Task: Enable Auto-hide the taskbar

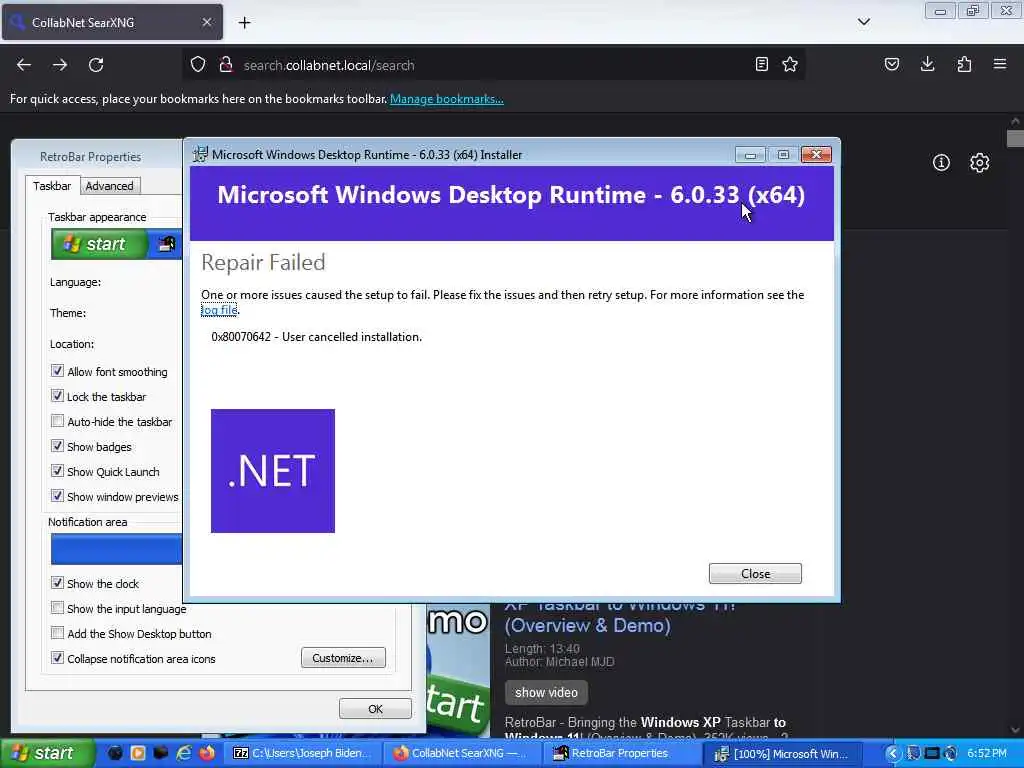Action: [57, 421]
